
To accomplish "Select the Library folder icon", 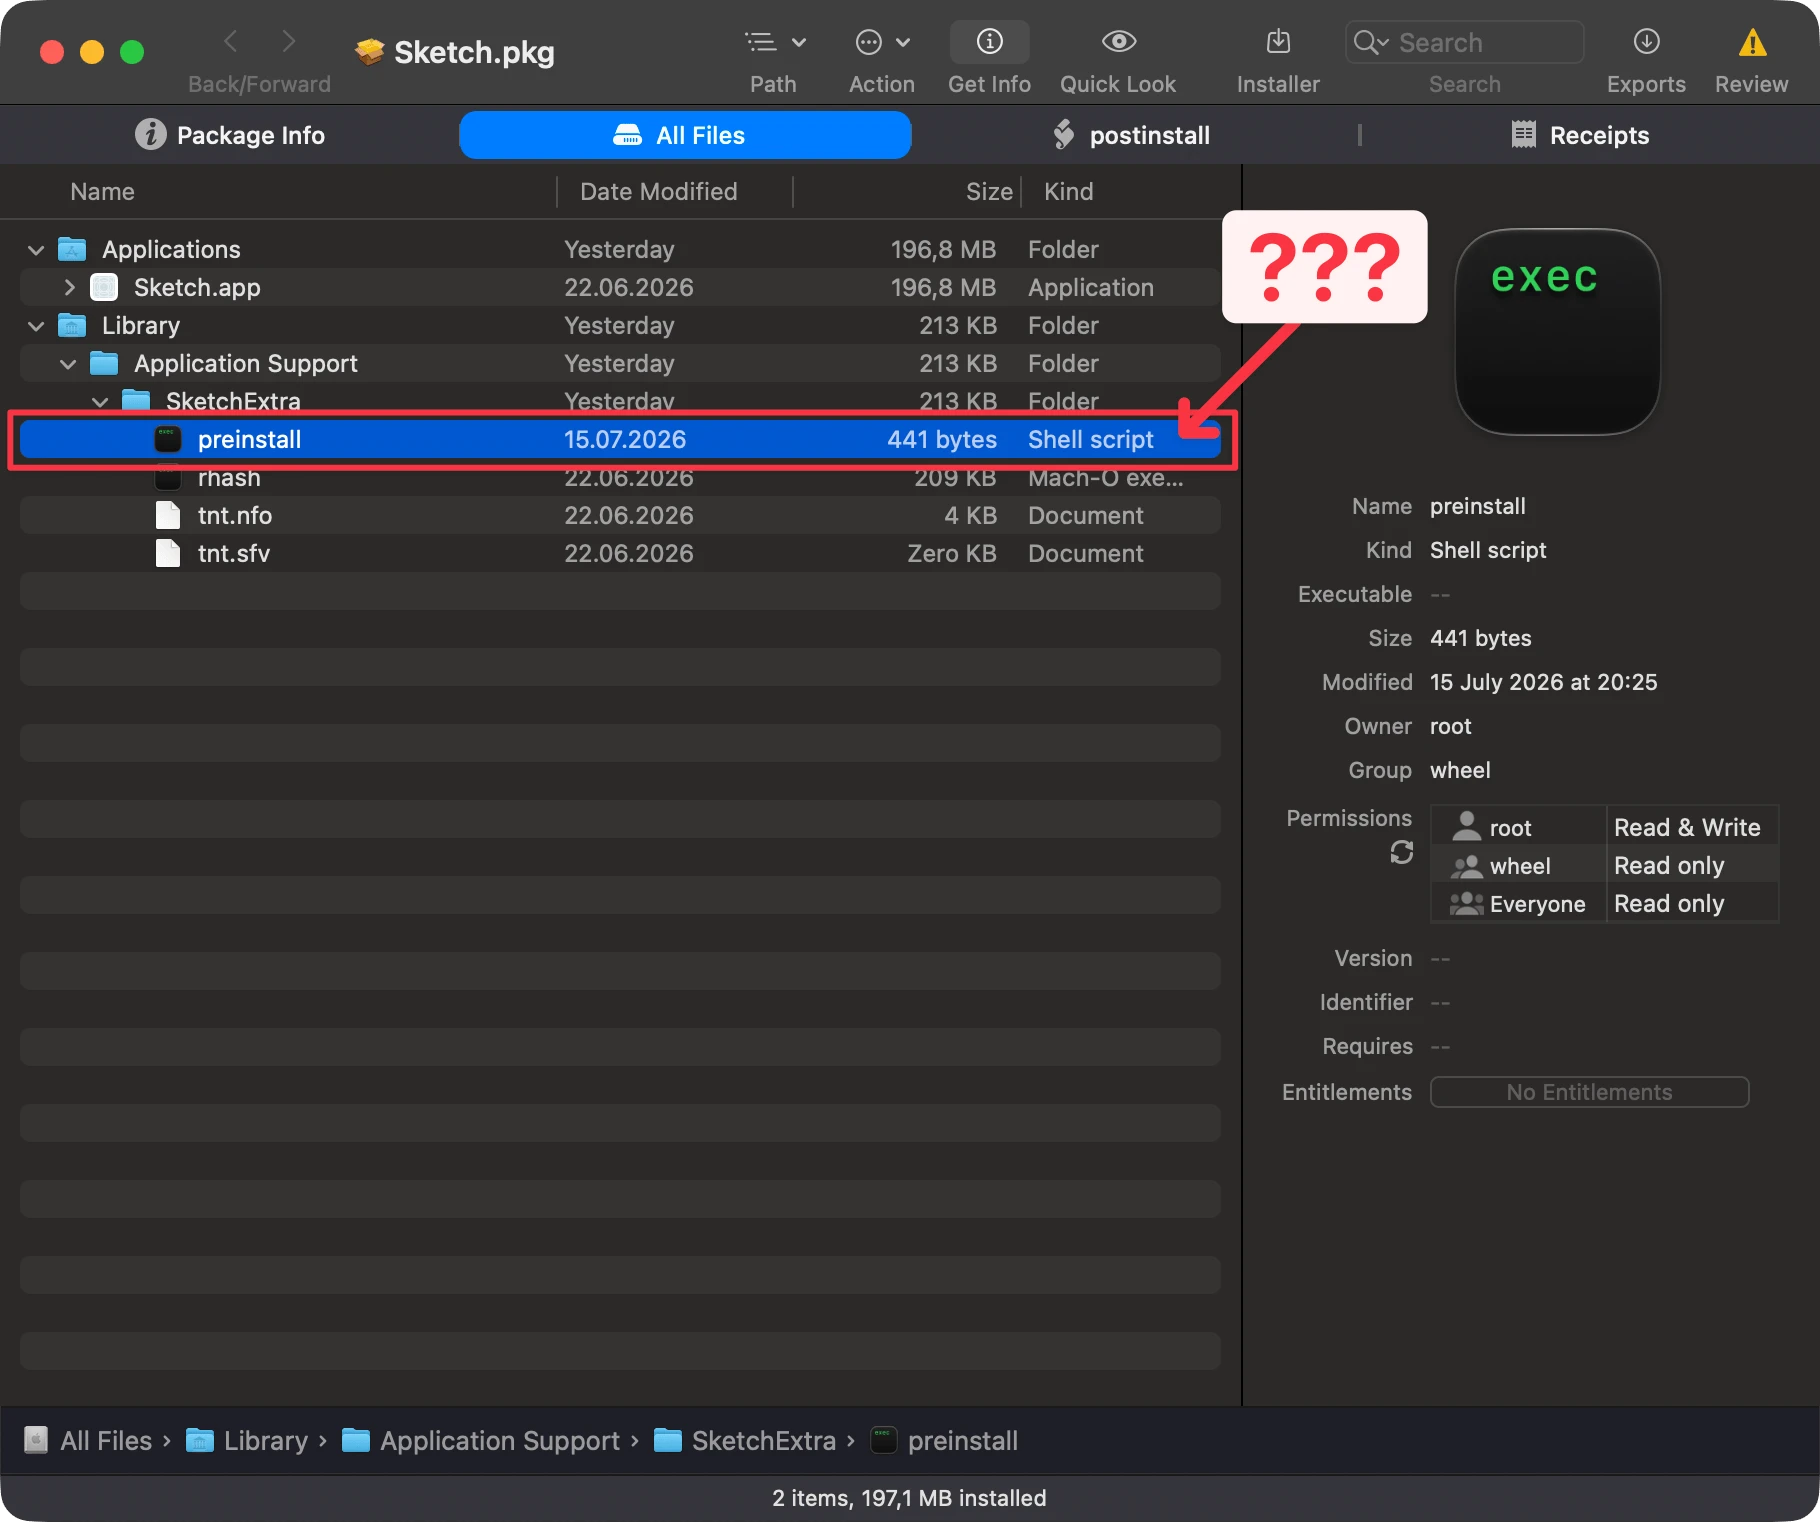I will click(x=72, y=325).
